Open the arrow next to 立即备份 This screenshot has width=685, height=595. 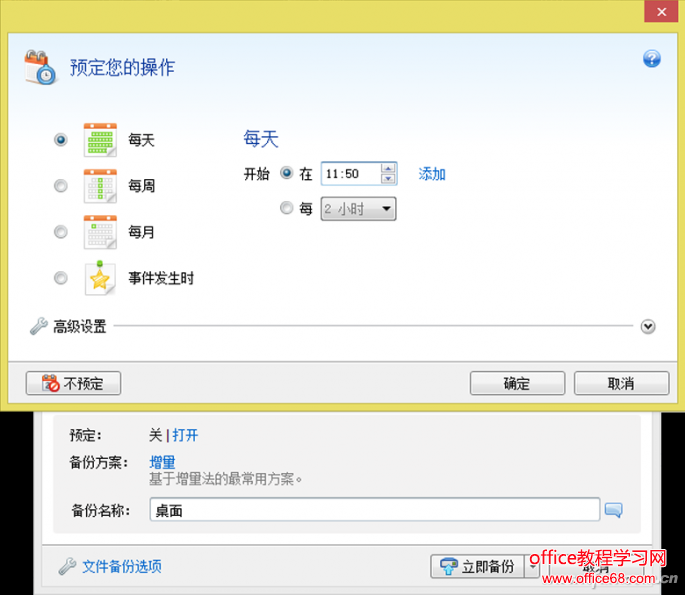(533, 566)
